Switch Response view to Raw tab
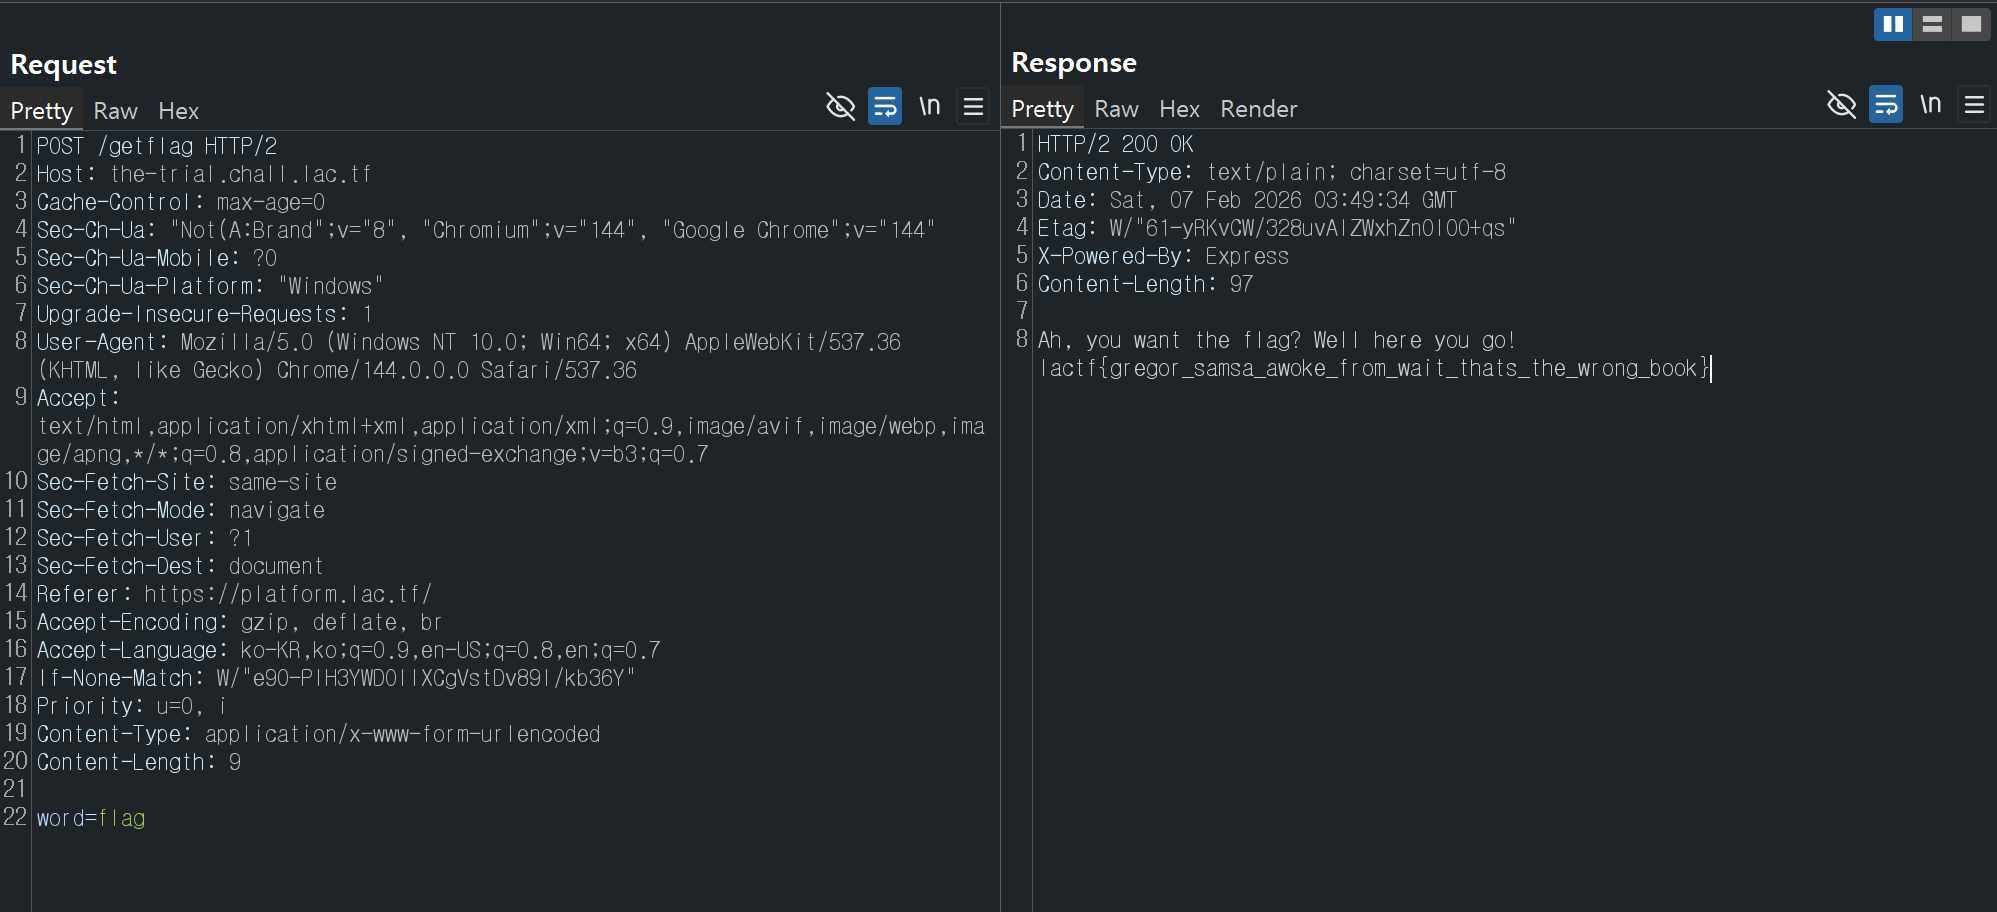Viewport: 1997px width, 912px height. [1116, 109]
